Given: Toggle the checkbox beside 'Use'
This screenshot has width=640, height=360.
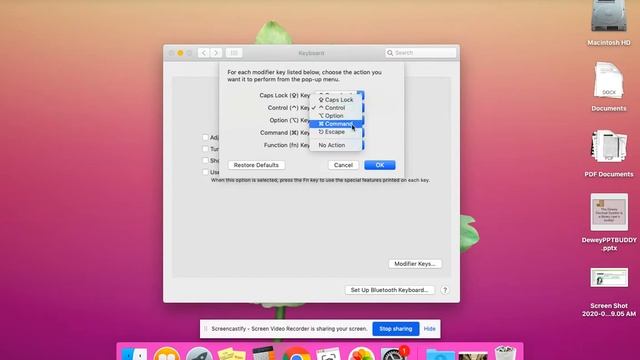Looking at the screenshot, I should pyautogui.click(x=206, y=172).
